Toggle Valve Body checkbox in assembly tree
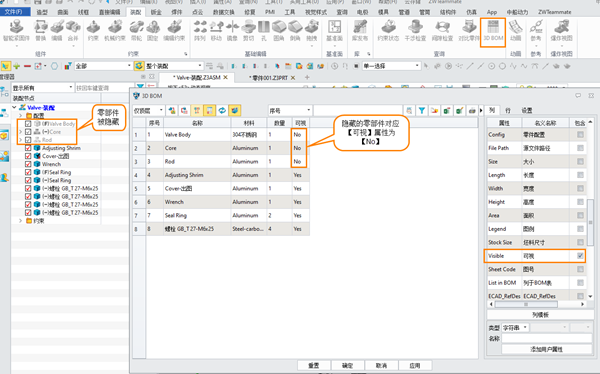Image resolution: width=600 pixels, height=374 pixels. pyautogui.click(x=28, y=124)
